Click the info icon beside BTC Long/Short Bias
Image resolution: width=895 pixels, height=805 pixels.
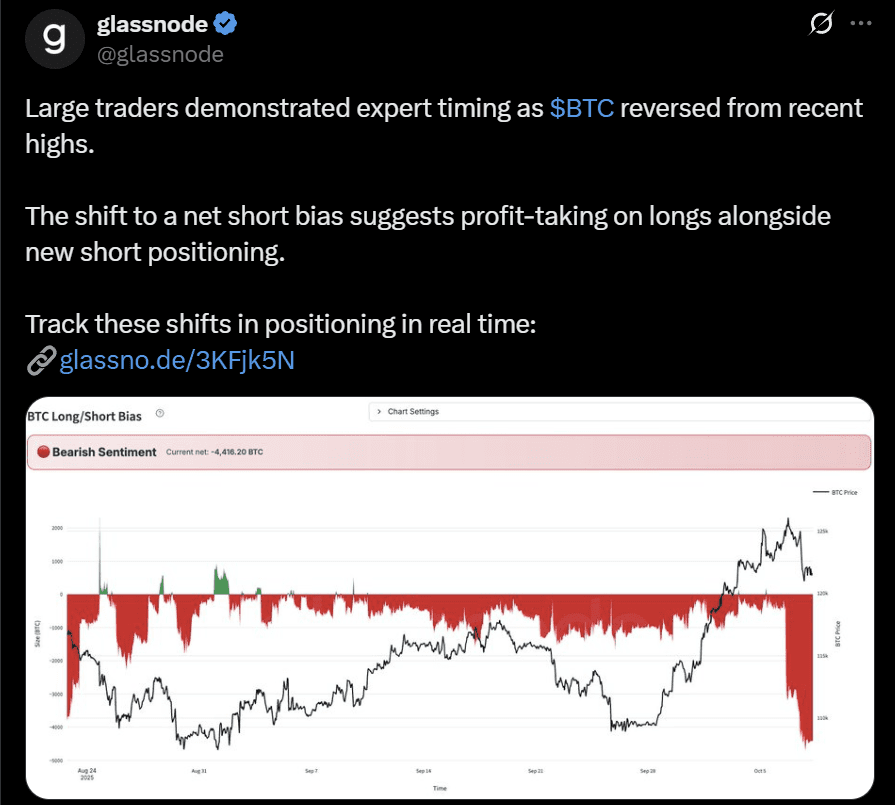point(160,412)
